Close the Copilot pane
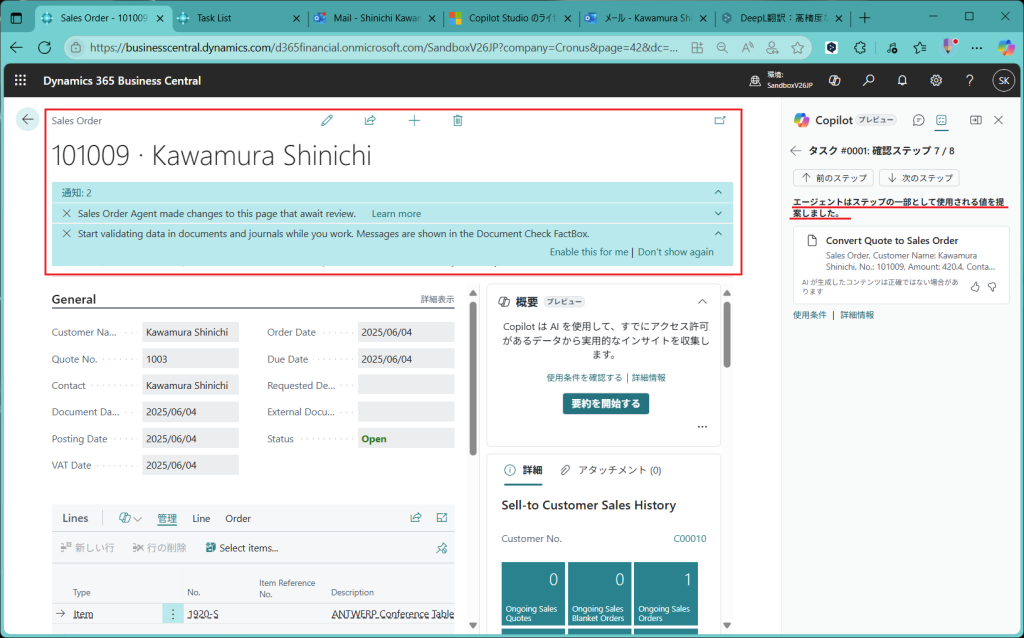 click(x=999, y=120)
